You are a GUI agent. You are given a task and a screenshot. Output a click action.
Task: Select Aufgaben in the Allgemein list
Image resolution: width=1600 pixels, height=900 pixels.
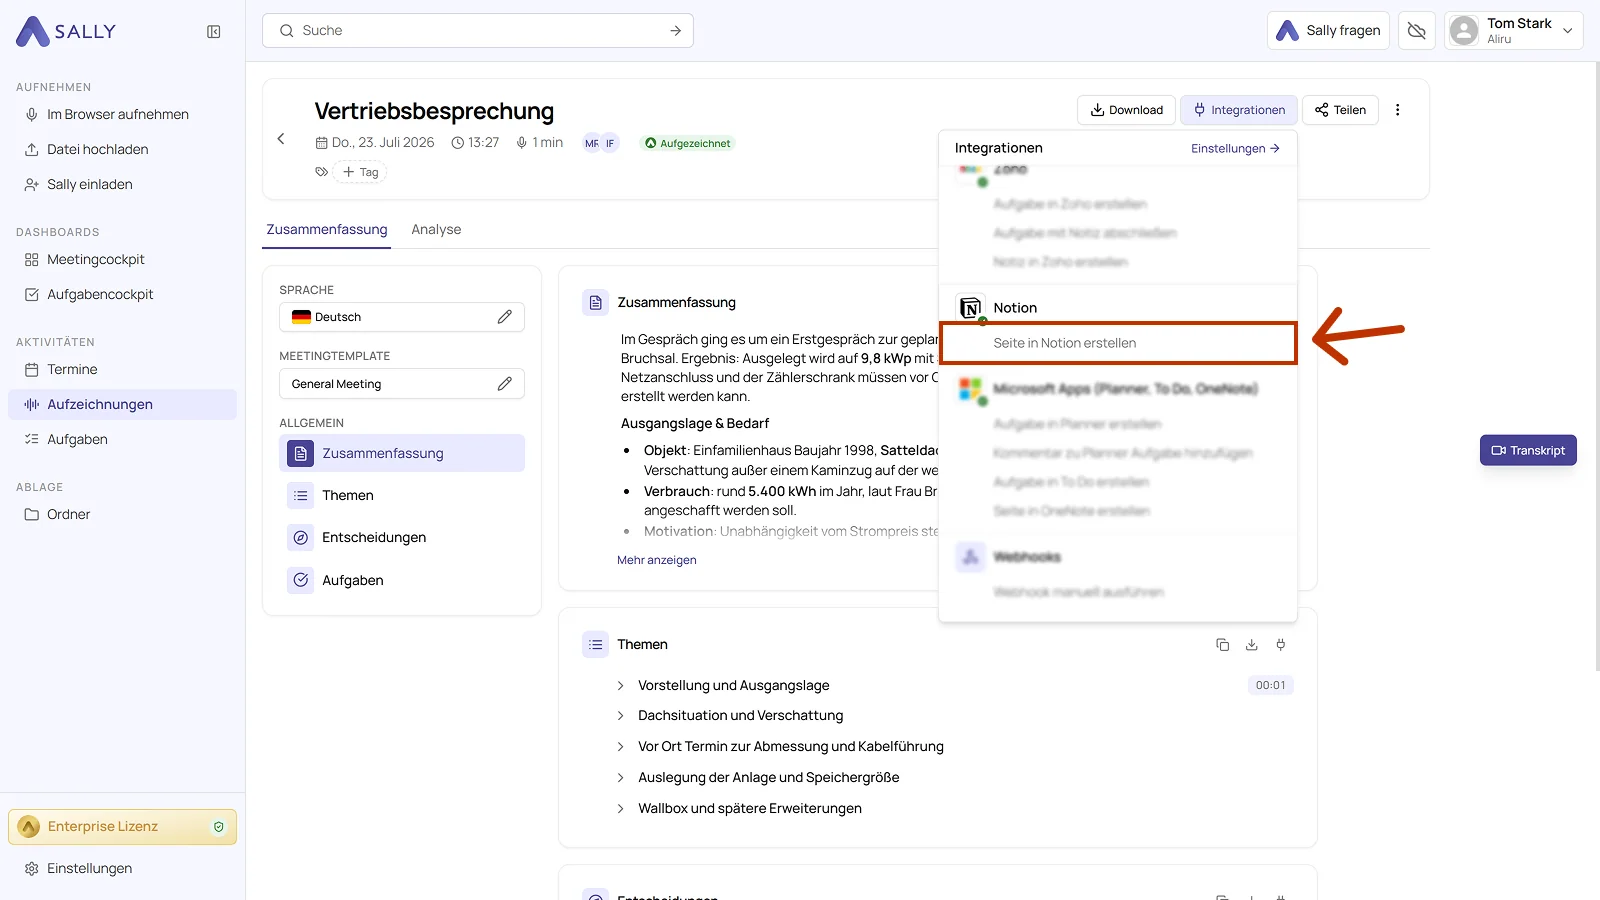pos(402,580)
